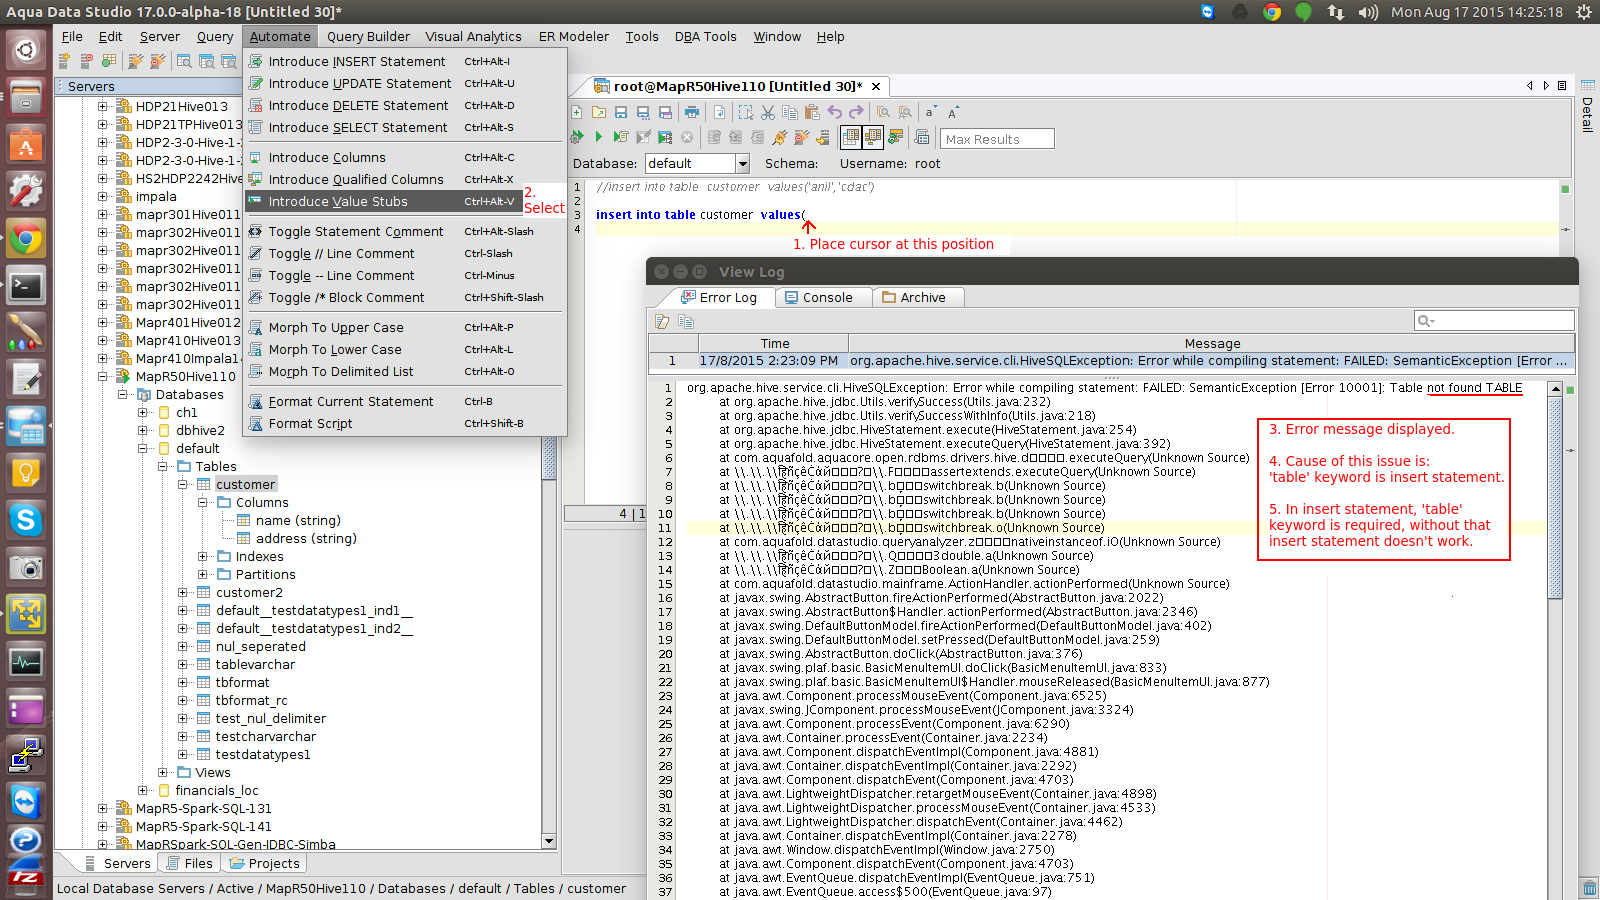This screenshot has width=1600, height=900.
Task: Select the 'address (string)' column in tree
Action: tap(306, 539)
